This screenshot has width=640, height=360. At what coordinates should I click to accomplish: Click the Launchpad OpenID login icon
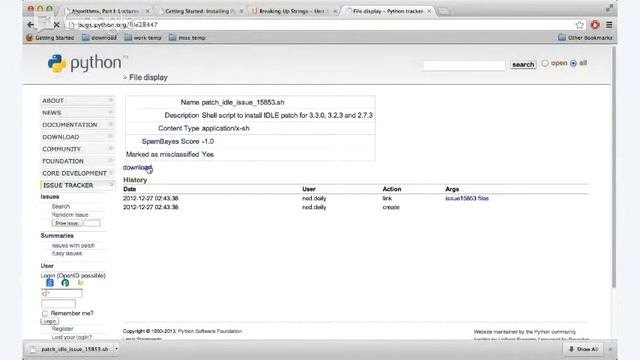(80, 282)
